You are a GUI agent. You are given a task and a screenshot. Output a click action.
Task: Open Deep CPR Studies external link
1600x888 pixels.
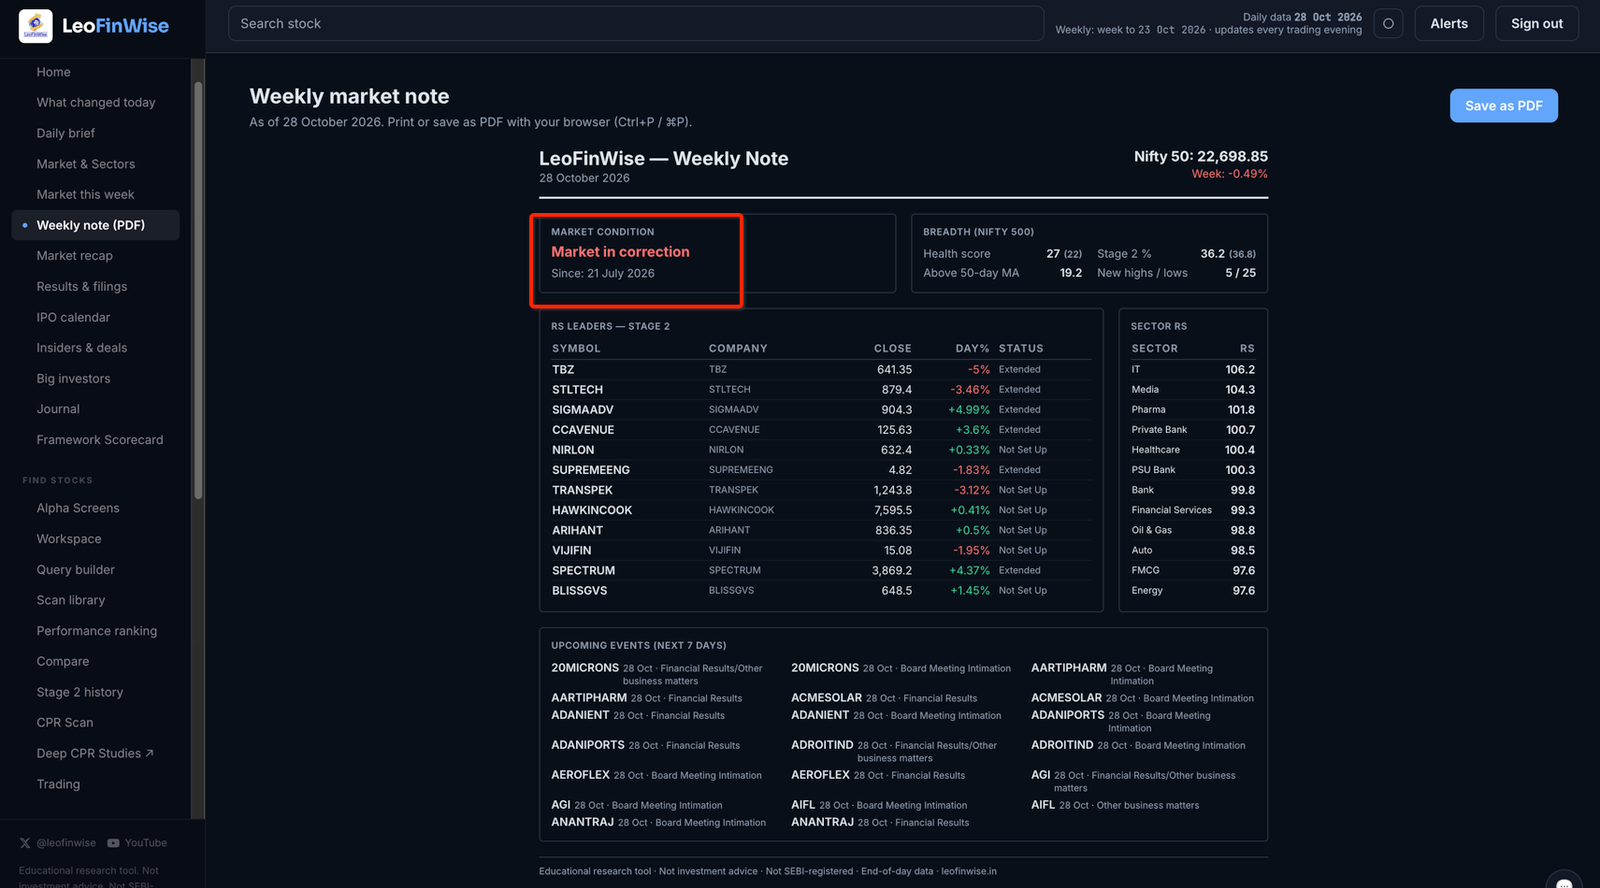[x=95, y=754]
